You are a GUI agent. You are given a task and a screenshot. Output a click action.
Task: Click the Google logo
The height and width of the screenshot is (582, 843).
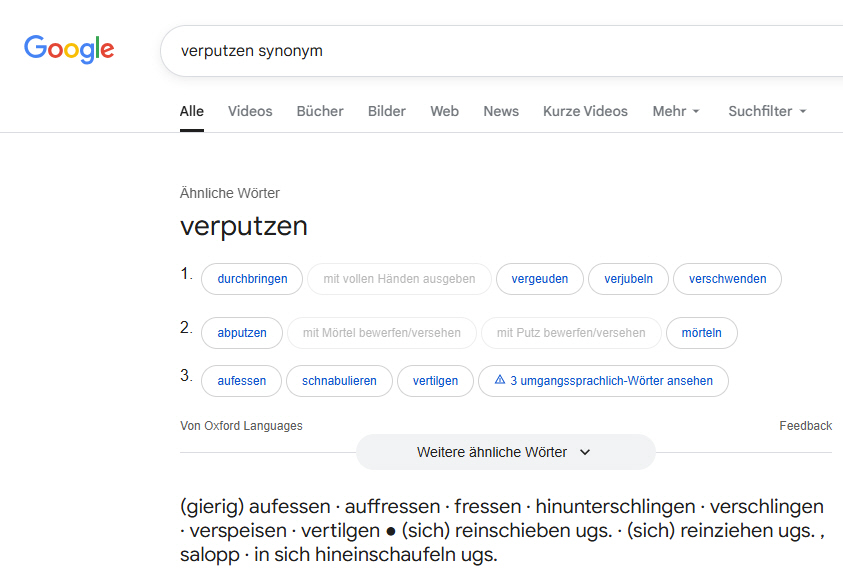(69, 48)
